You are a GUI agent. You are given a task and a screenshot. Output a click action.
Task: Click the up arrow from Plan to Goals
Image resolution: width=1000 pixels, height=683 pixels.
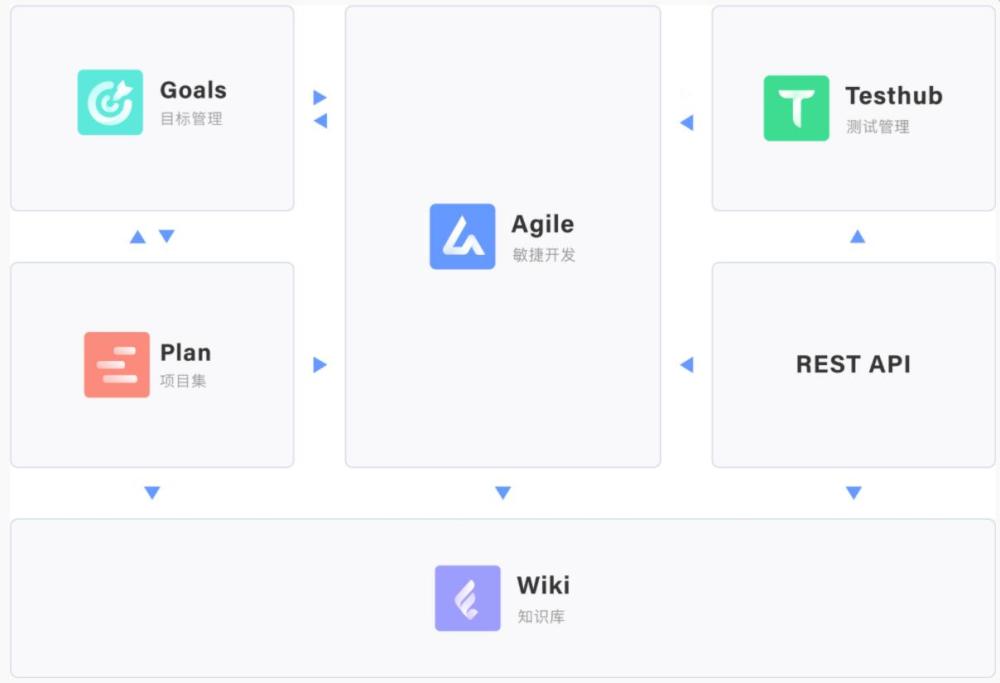(138, 237)
